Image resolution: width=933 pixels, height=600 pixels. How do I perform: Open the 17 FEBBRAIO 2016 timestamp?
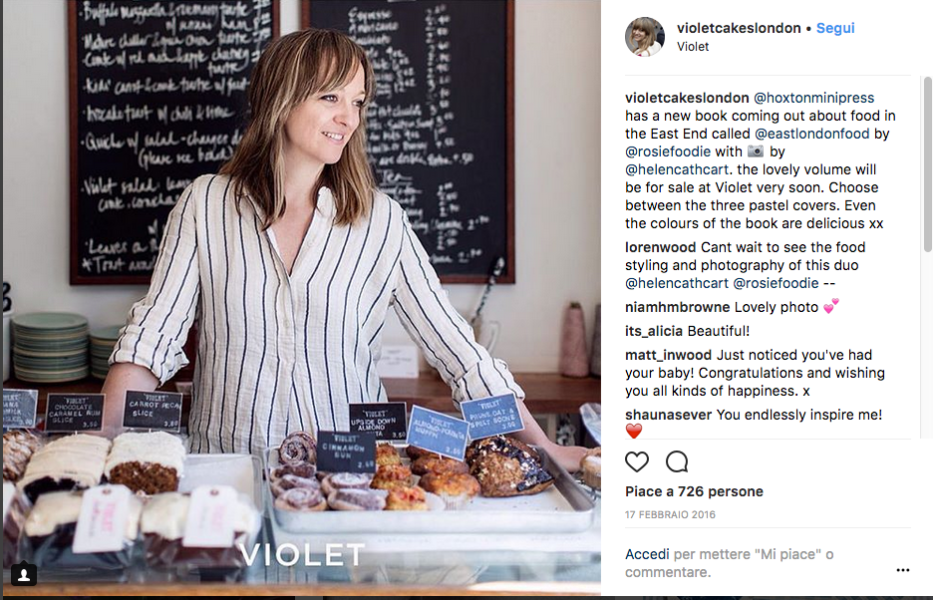[670, 514]
